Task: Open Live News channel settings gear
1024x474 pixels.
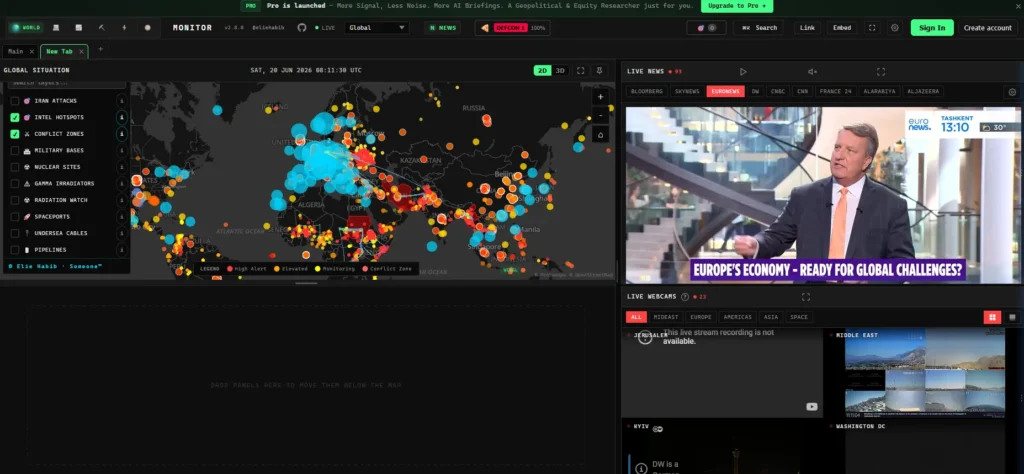Action: click(1012, 92)
